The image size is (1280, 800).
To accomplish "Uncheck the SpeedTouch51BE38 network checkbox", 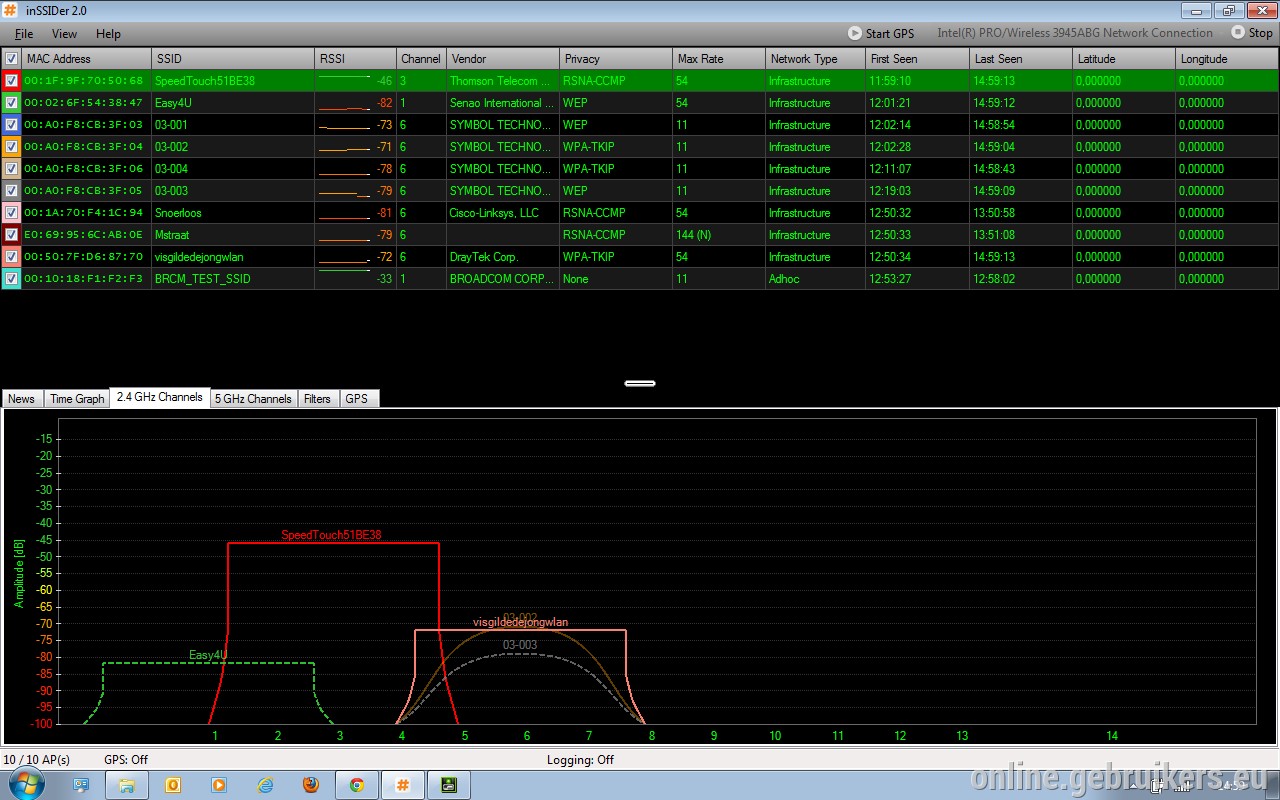I will click(x=11, y=81).
